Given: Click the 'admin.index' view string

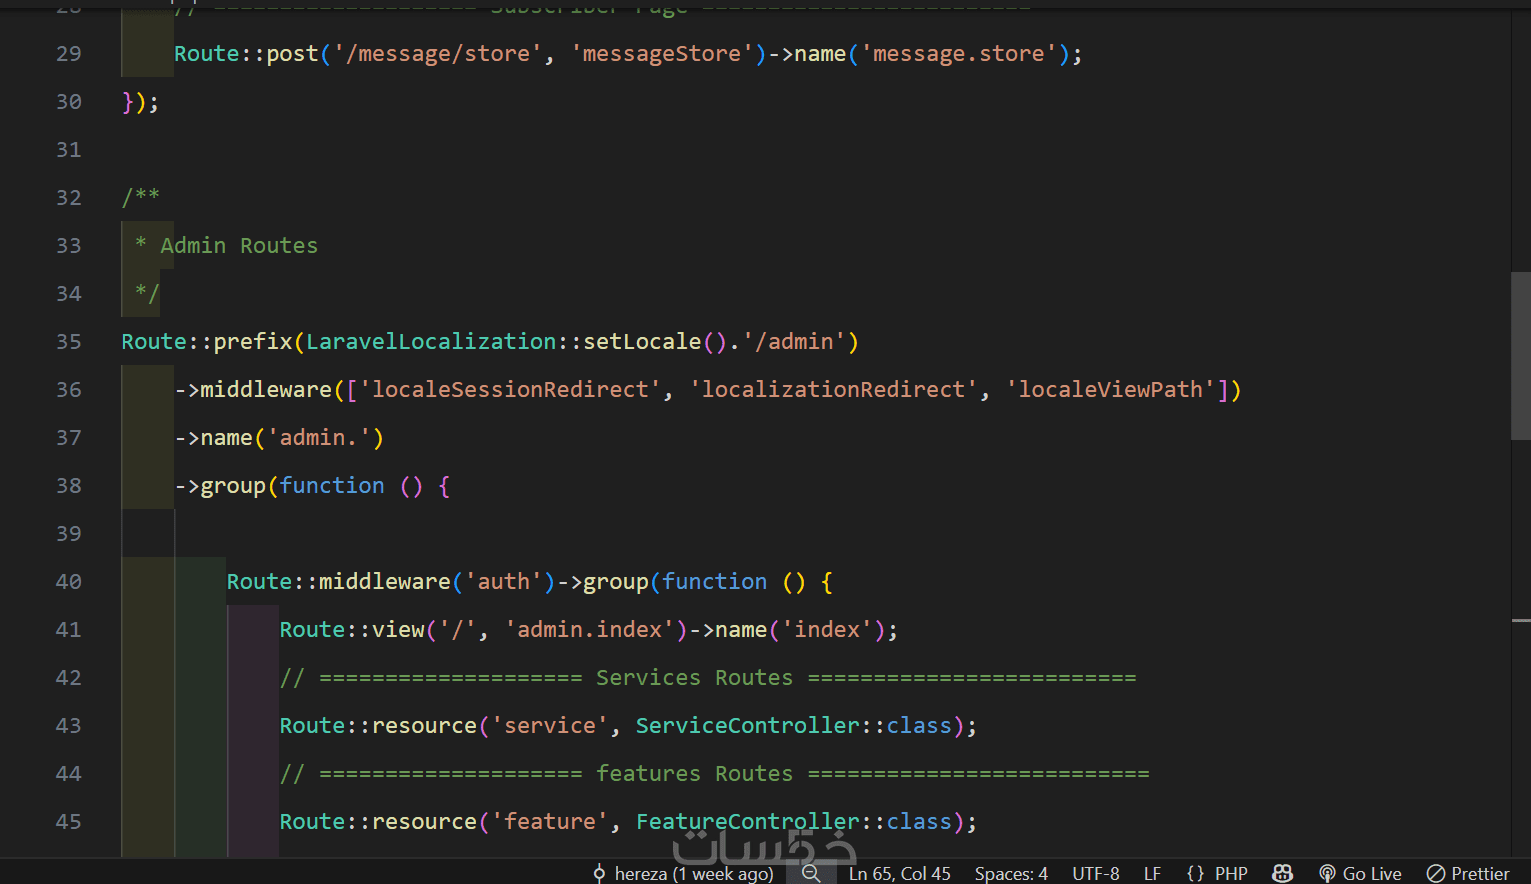Looking at the screenshot, I should click(590, 630).
